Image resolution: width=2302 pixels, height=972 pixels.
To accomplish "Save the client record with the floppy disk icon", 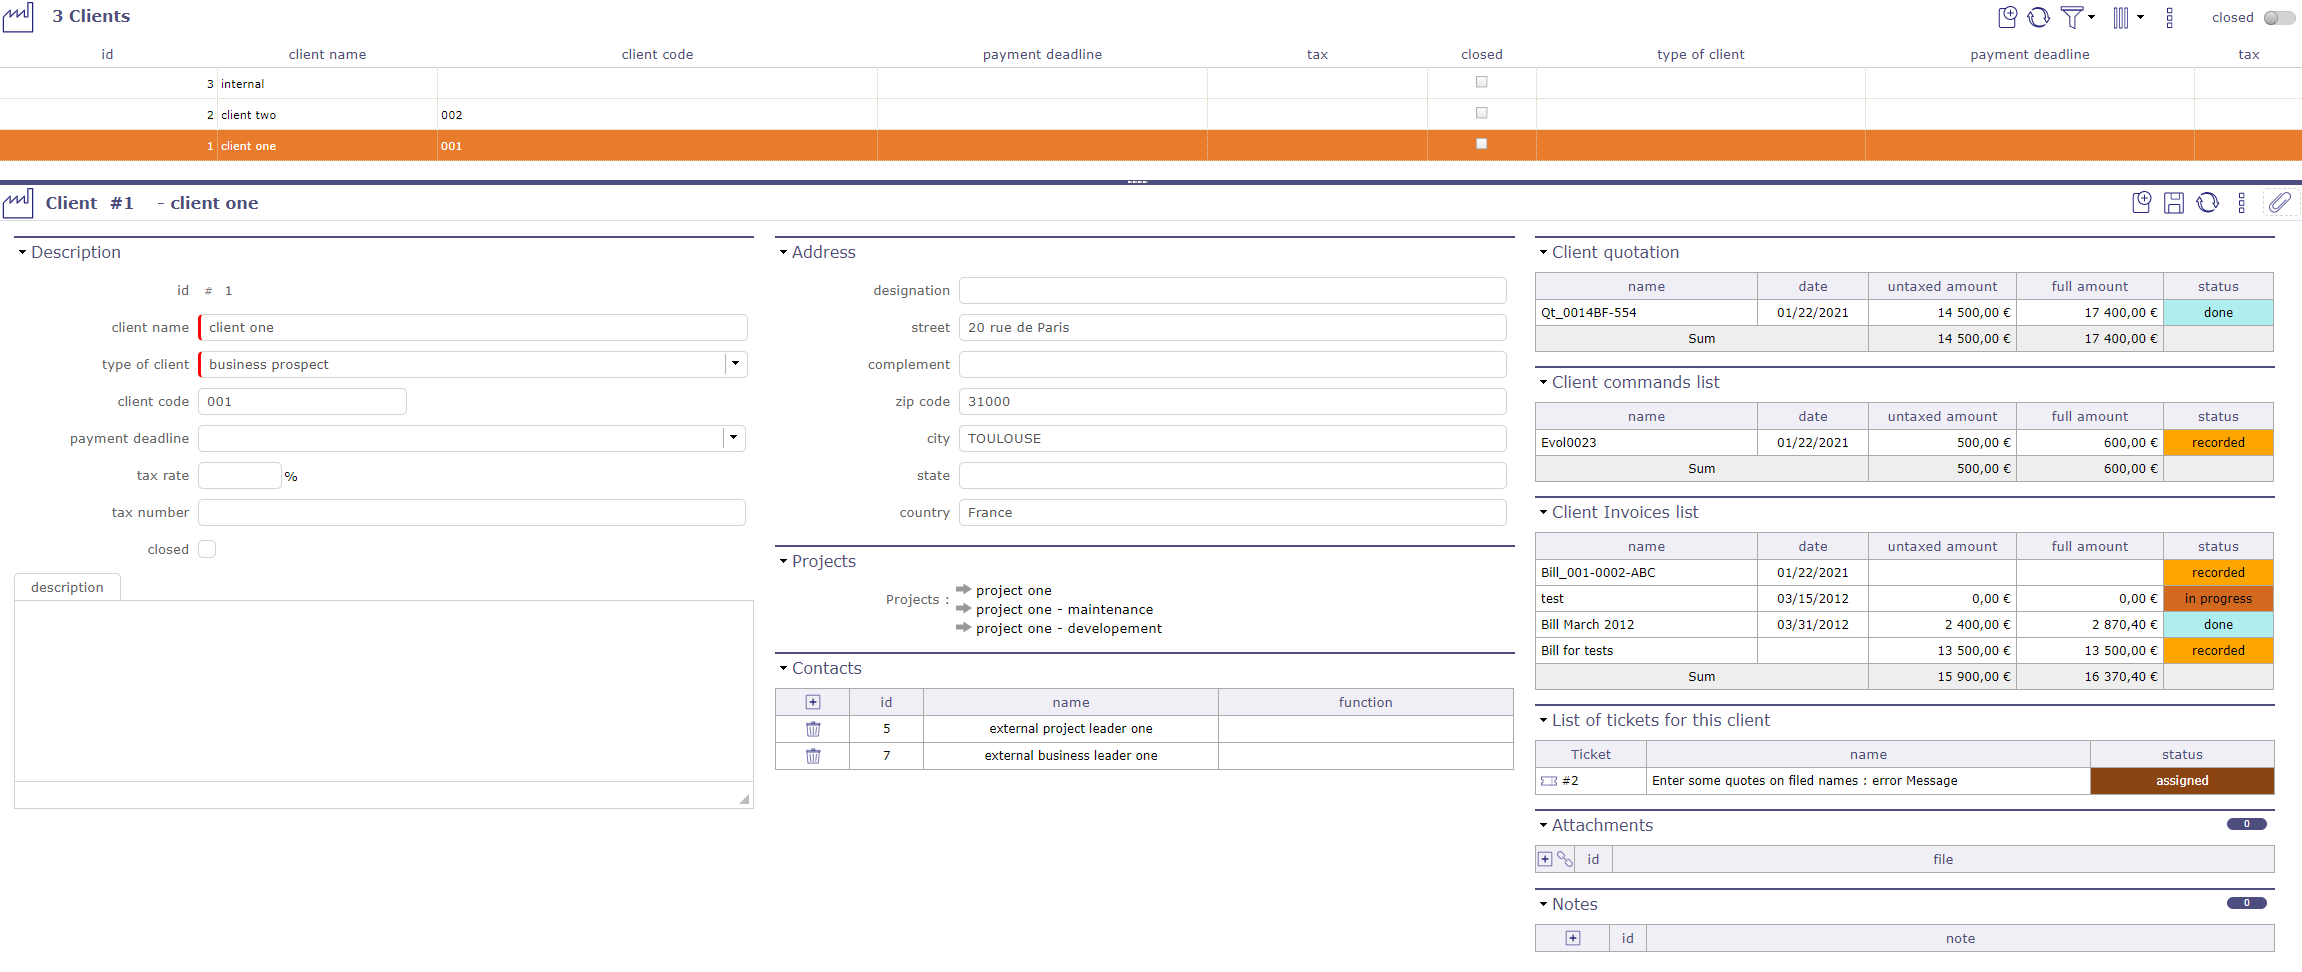I will [x=2173, y=202].
